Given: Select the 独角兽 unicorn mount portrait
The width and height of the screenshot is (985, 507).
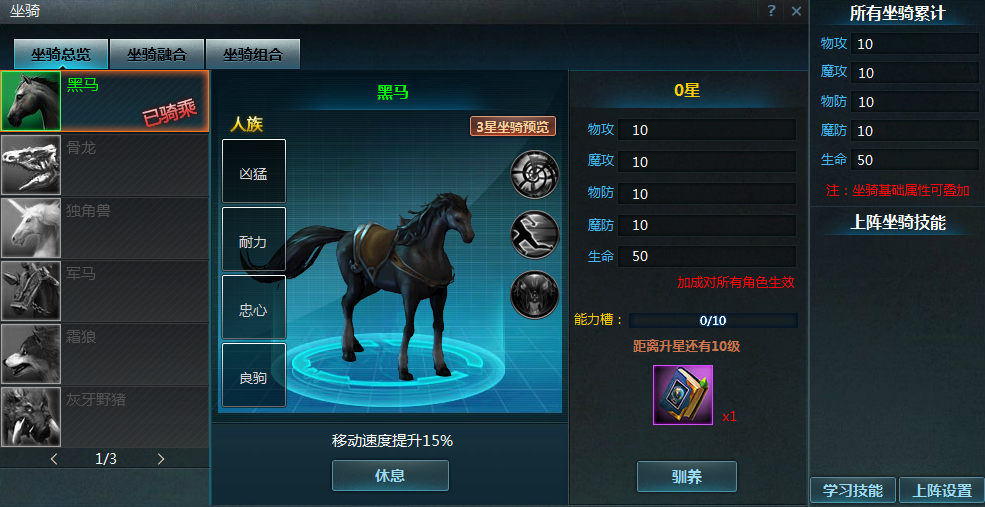Looking at the screenshot, I should point(31,227).
